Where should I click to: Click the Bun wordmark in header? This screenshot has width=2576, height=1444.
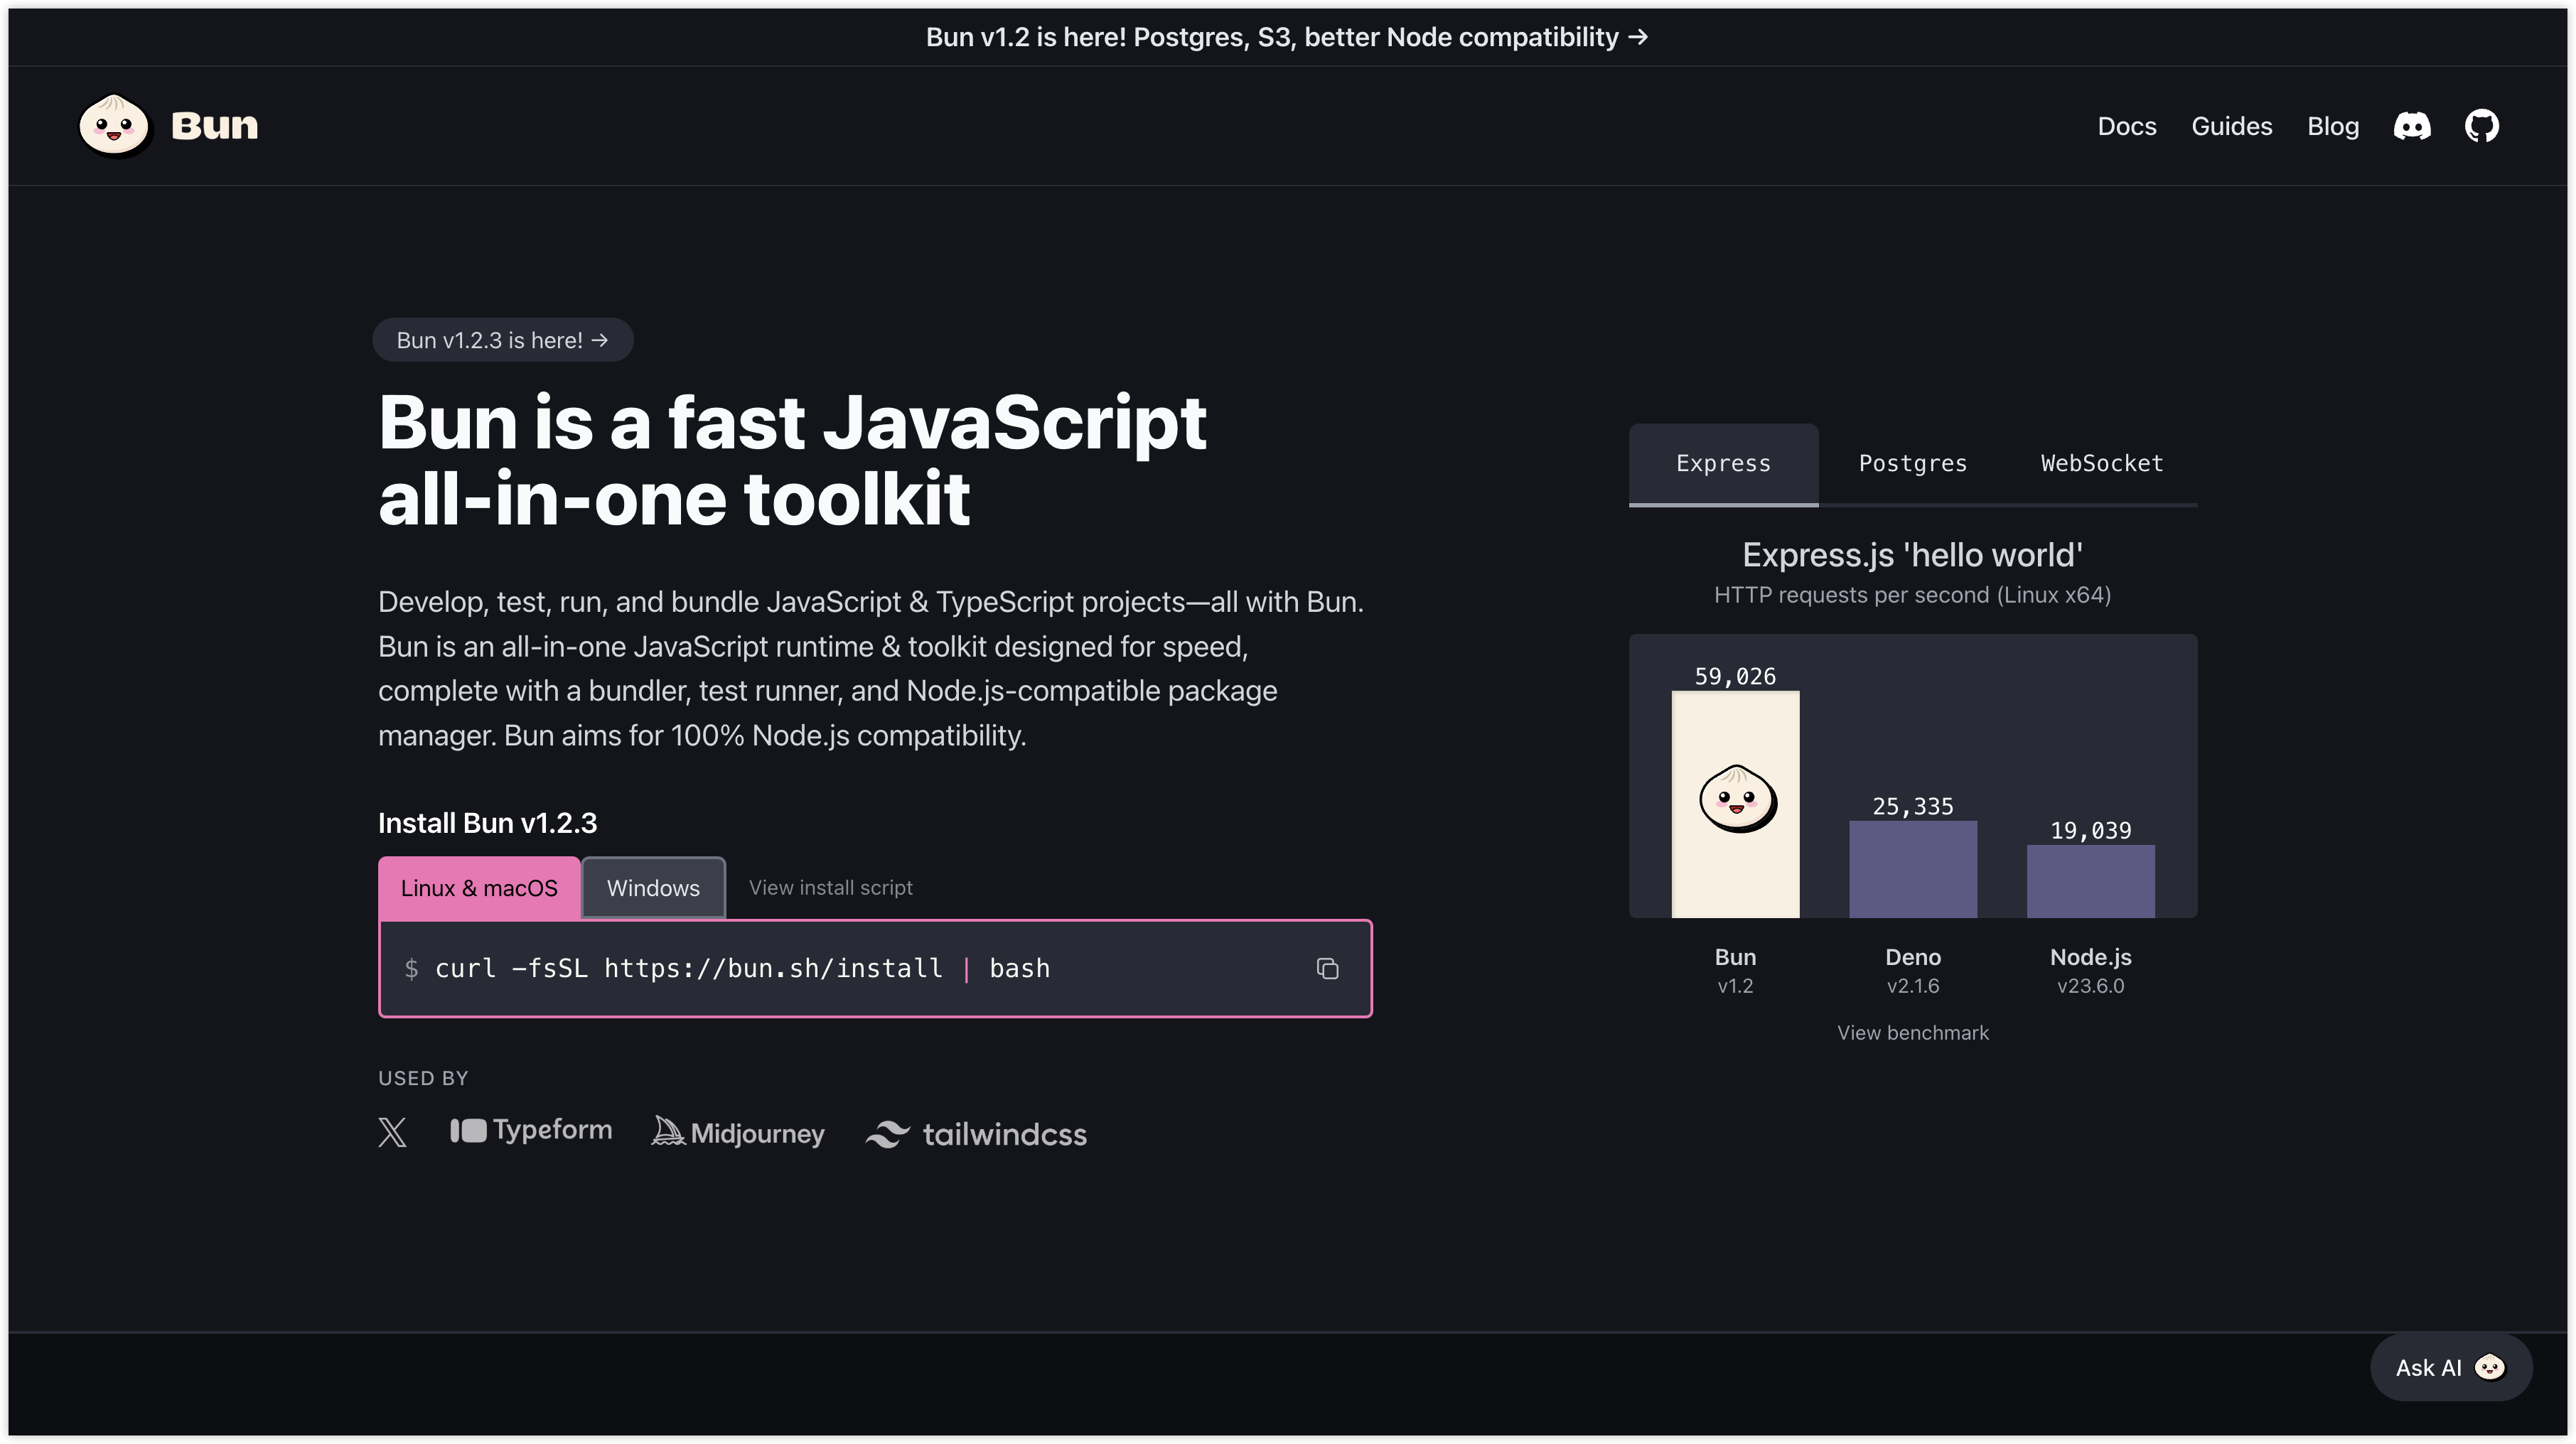214,126
